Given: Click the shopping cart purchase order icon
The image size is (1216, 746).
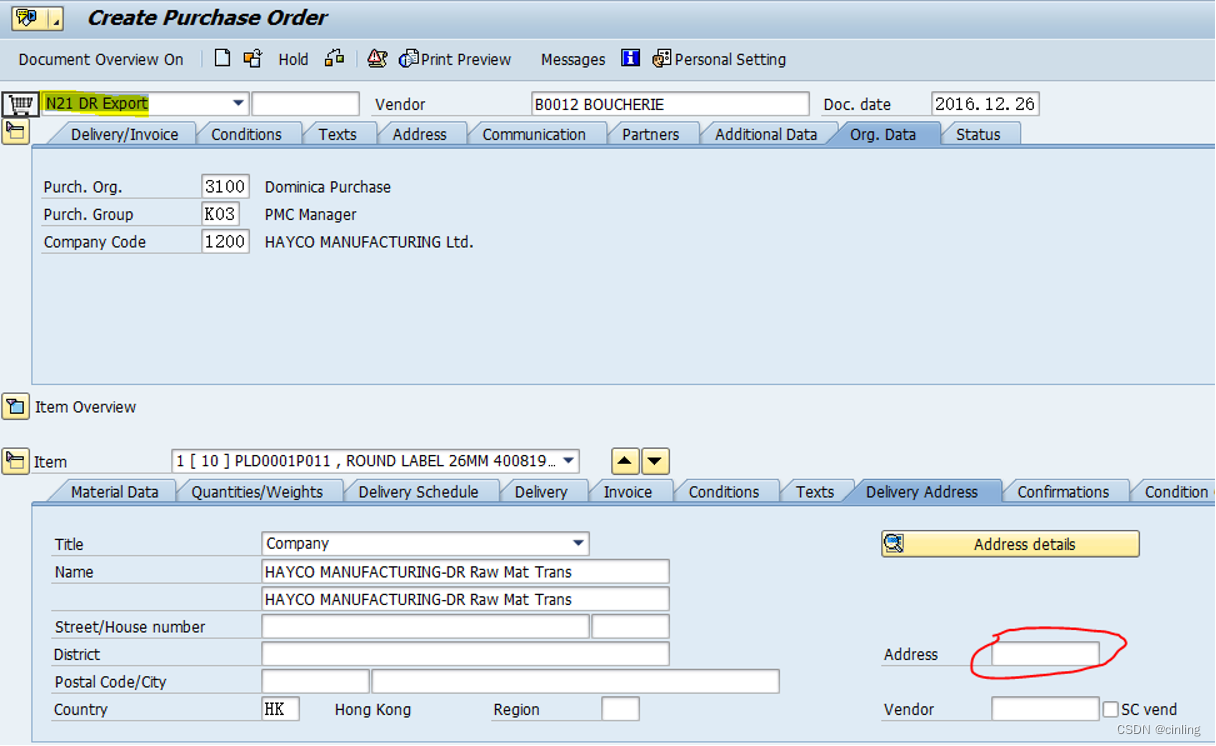Looking at the screenshot, I should [x=20, y=103].
